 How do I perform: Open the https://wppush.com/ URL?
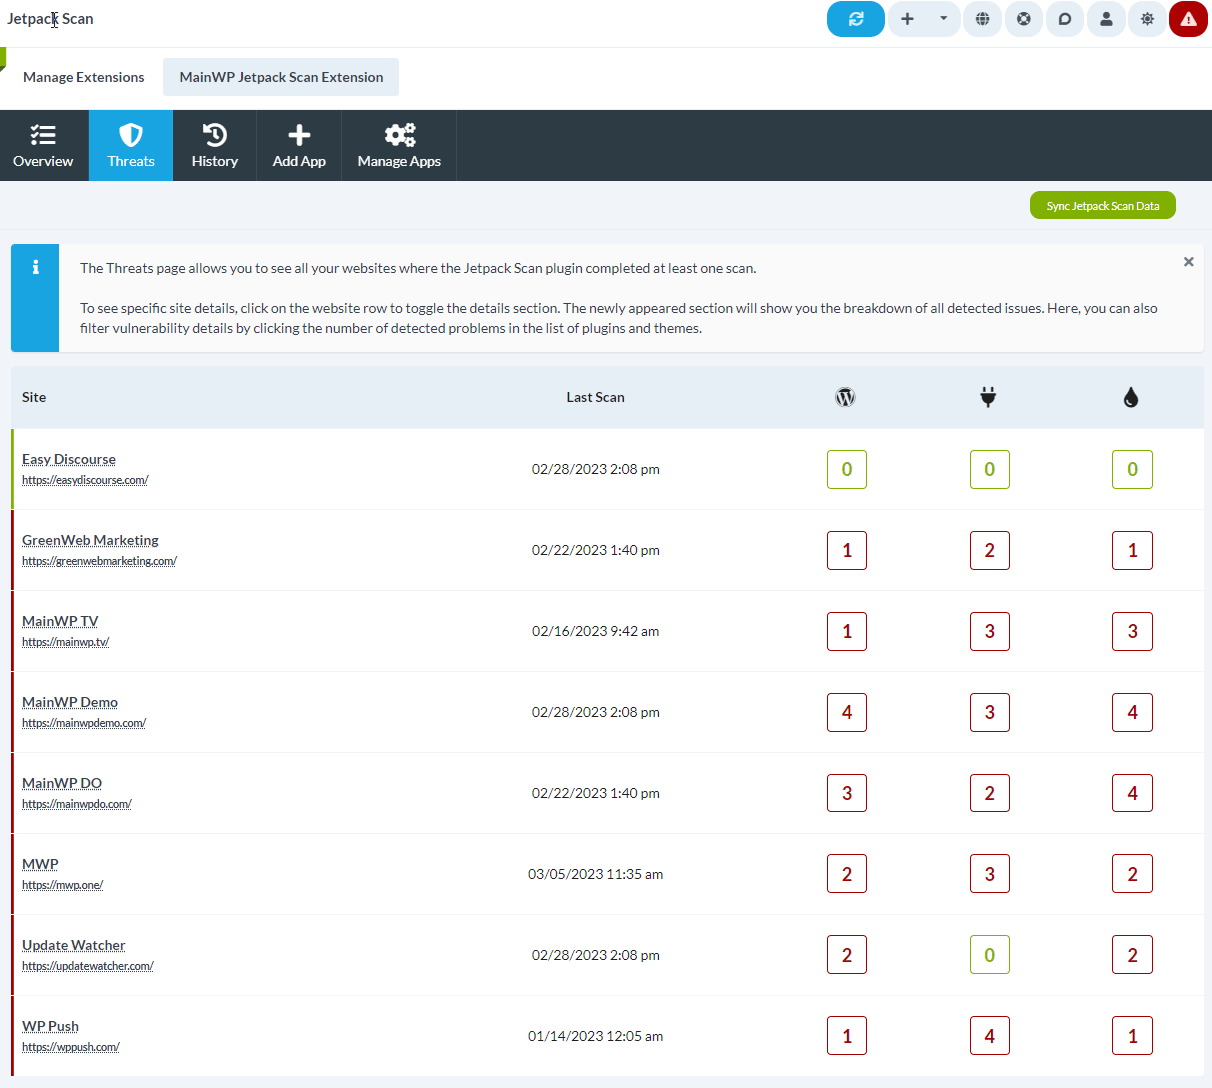[71, 1047]
